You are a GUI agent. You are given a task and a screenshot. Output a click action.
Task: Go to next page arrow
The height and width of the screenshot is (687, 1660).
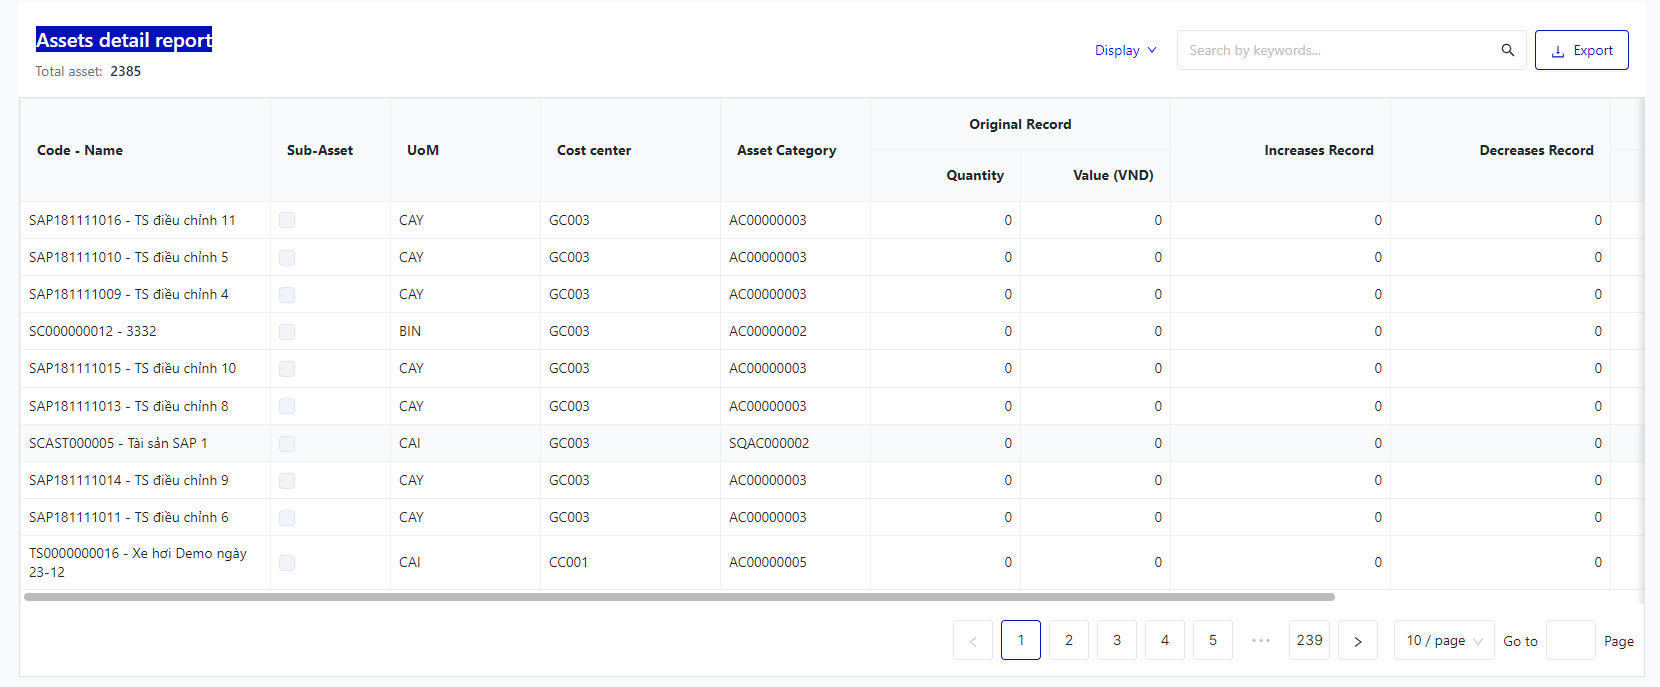(1357, 641)
